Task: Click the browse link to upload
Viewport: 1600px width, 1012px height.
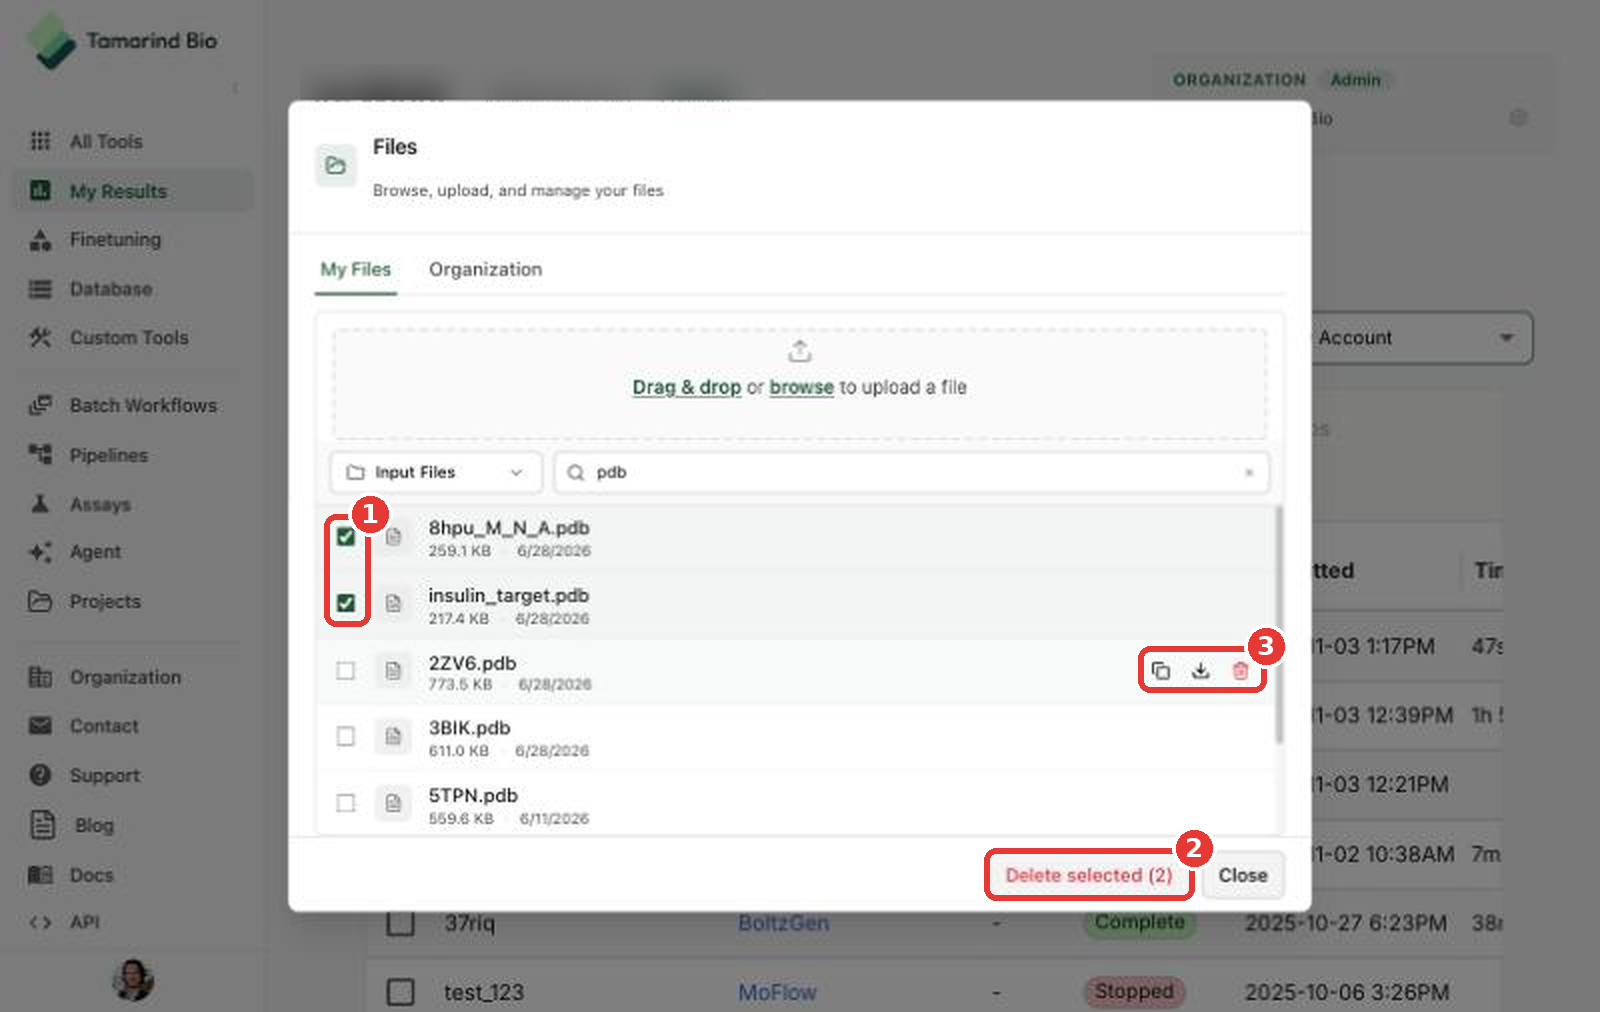Action: (801, 387)
